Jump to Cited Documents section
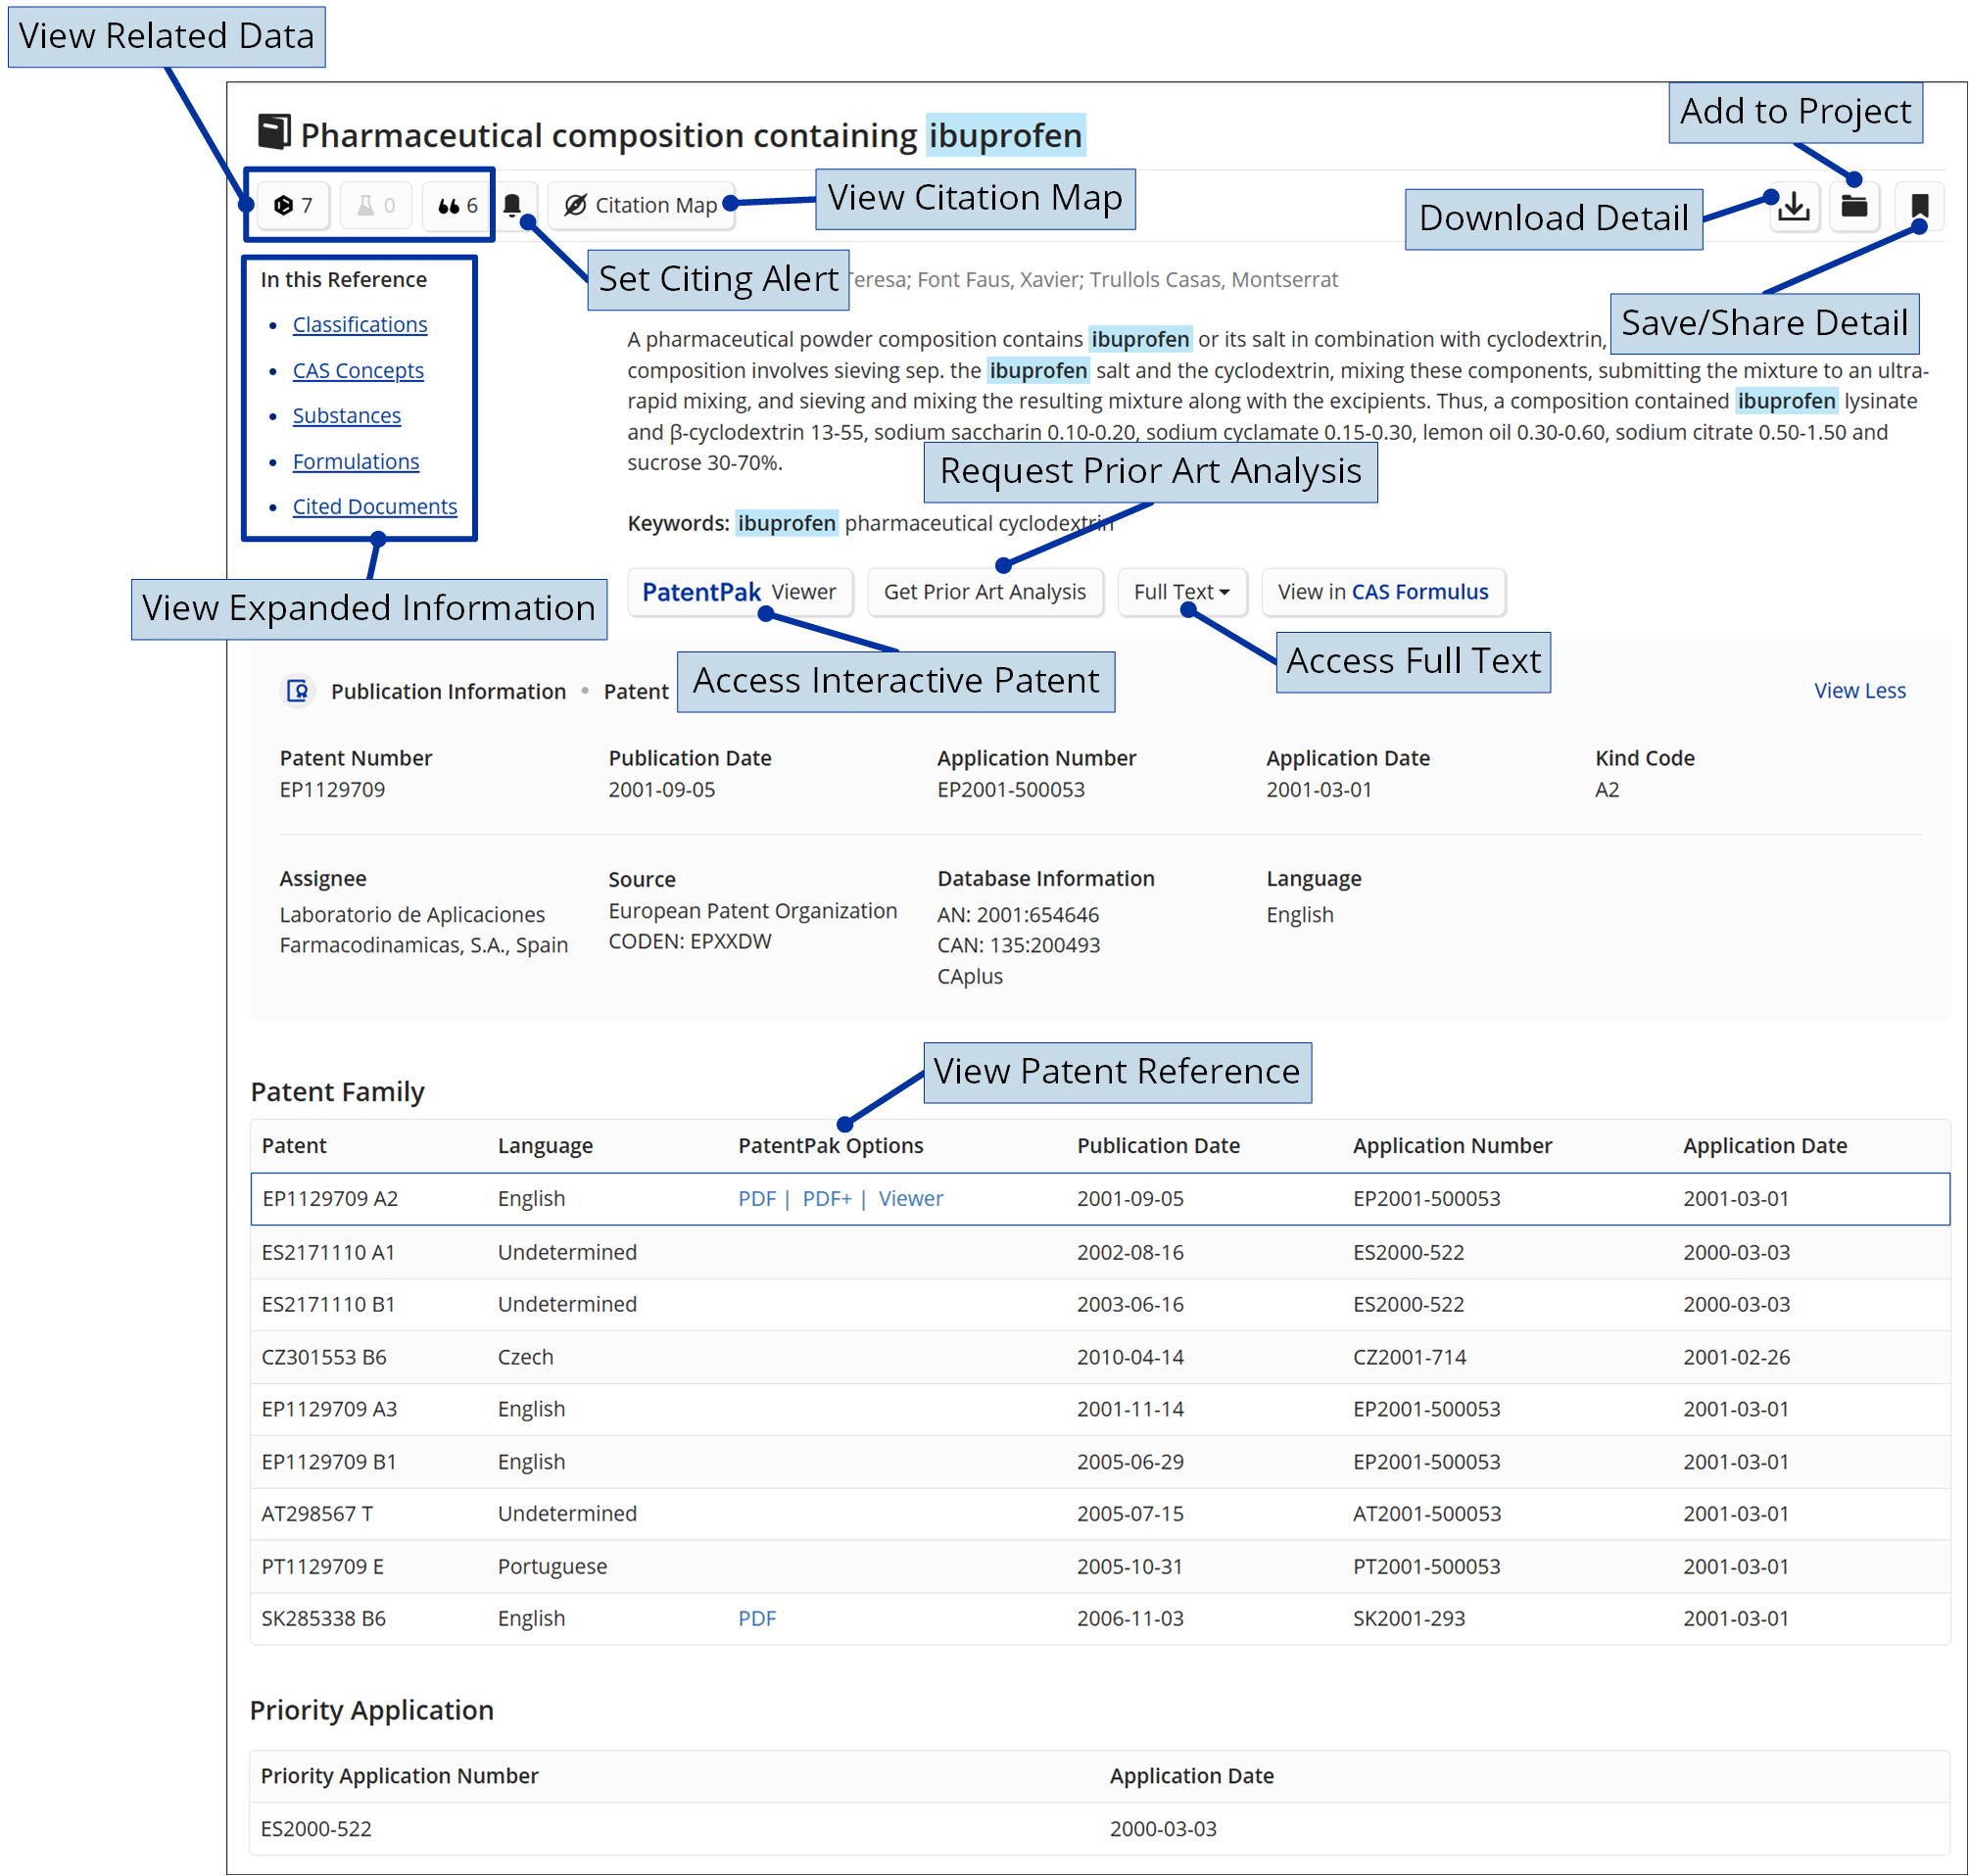 [375, 507]
